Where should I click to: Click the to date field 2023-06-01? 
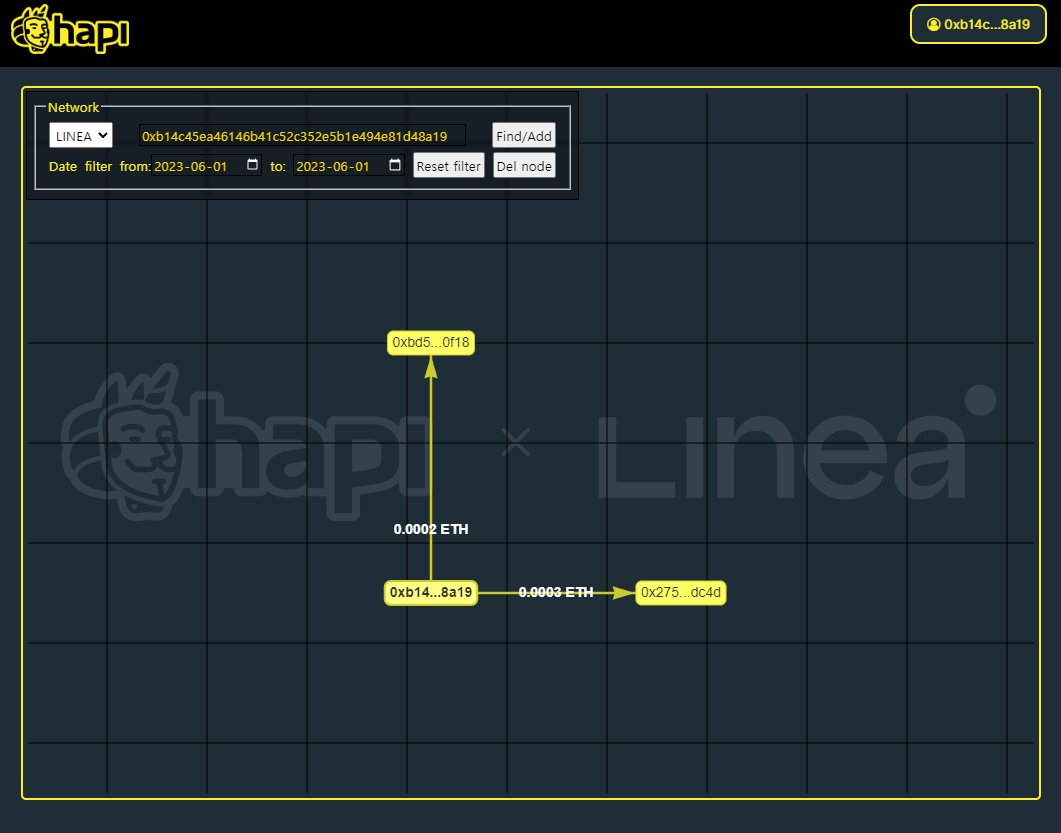point(348,166)
